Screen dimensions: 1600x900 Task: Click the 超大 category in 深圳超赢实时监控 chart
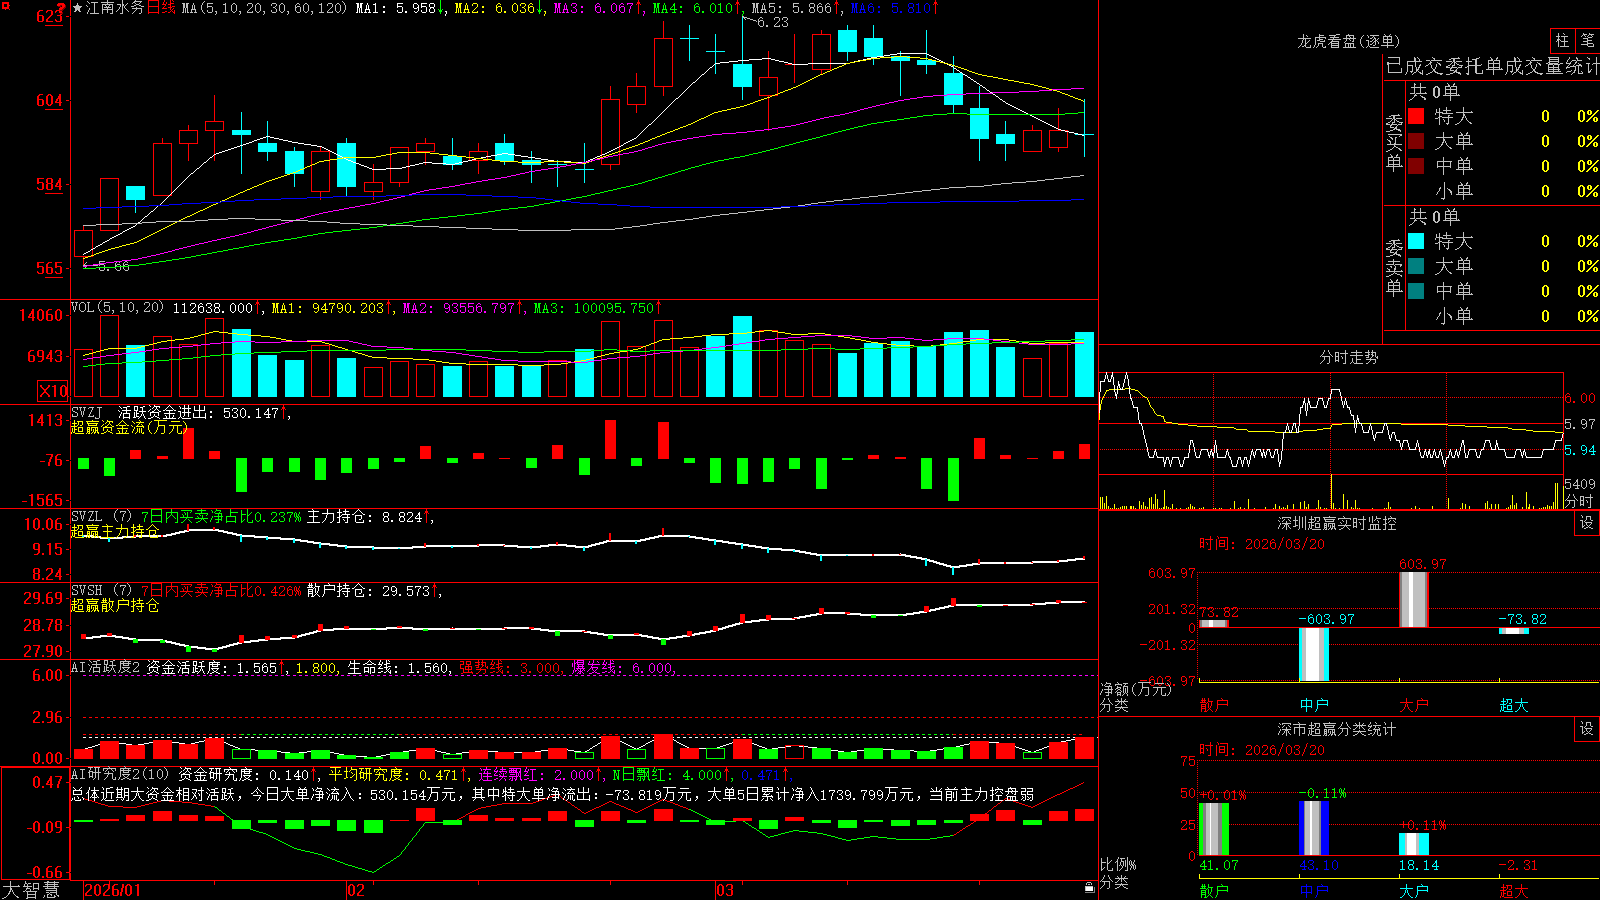tap(1514, 705)
